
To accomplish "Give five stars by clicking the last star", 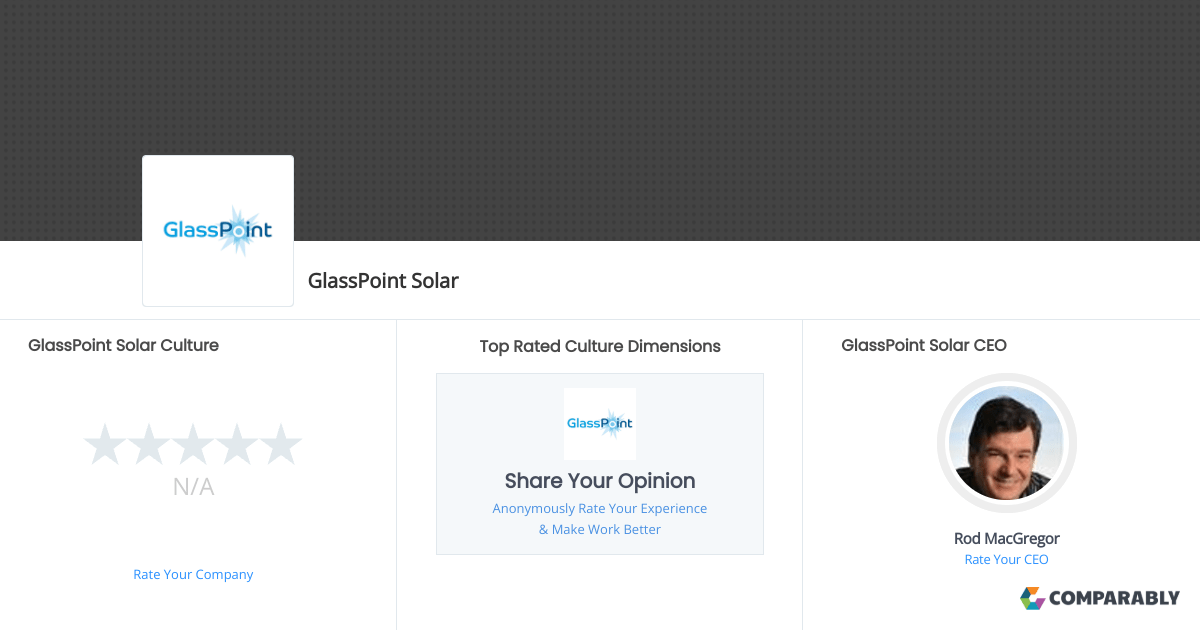I will point(281,443).
